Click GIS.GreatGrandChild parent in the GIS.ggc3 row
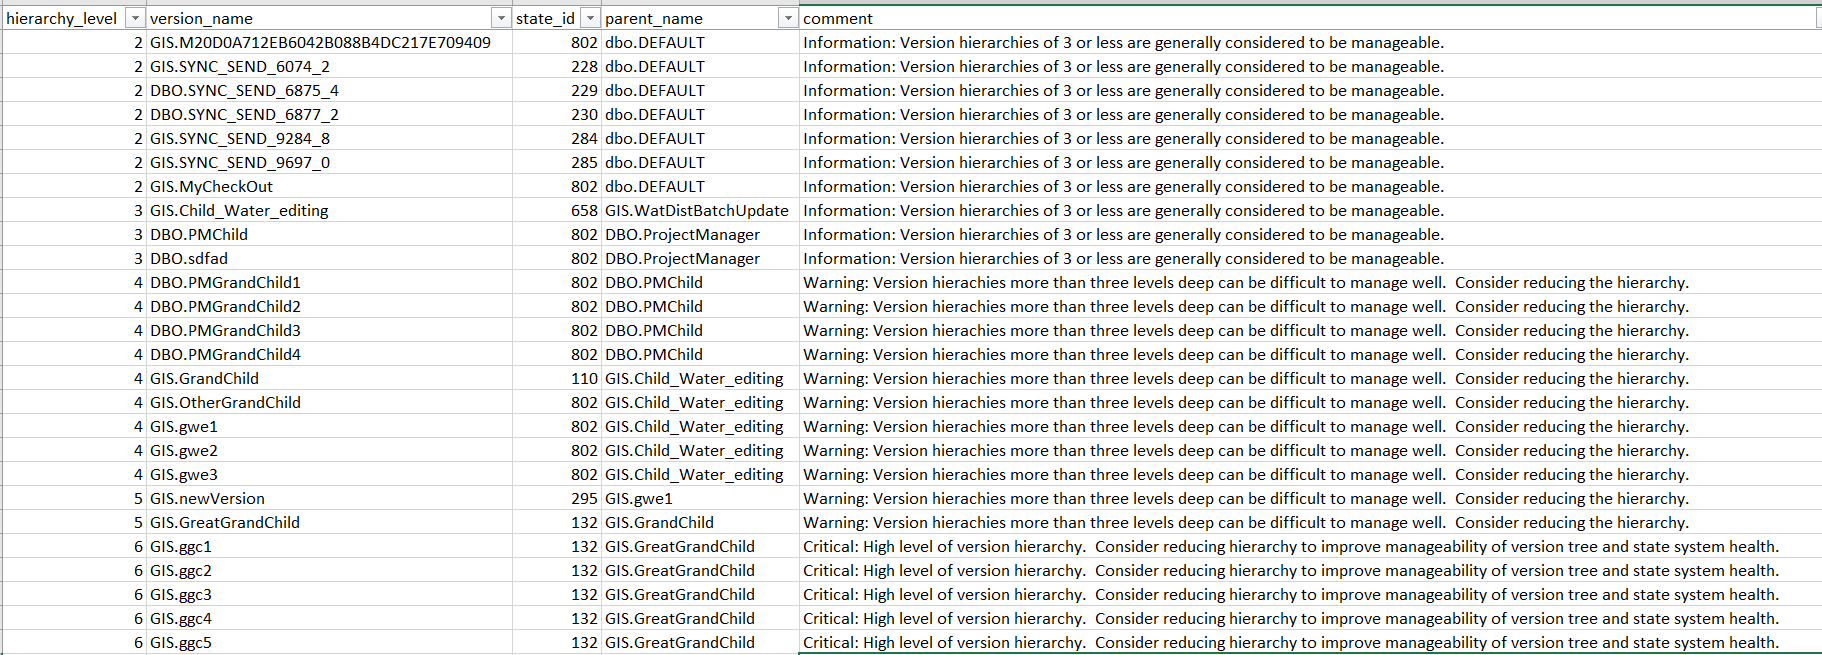Viewport: 1822px width, 655px height. point(700,594)
